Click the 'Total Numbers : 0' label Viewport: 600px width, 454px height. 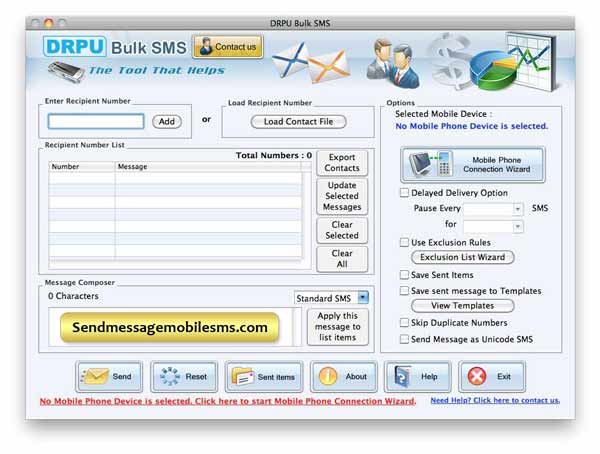point(274,155)
